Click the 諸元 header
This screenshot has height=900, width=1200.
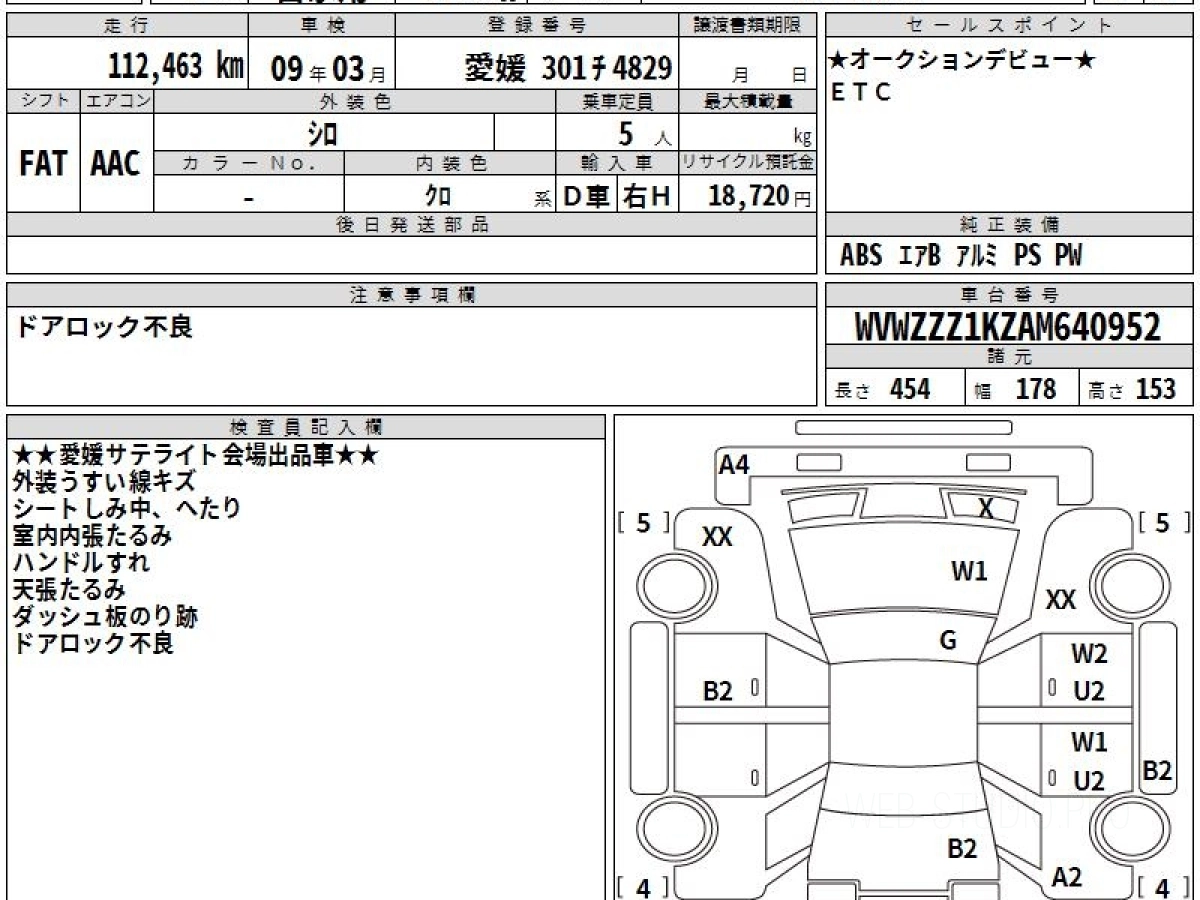click(x=1010, y=357)
